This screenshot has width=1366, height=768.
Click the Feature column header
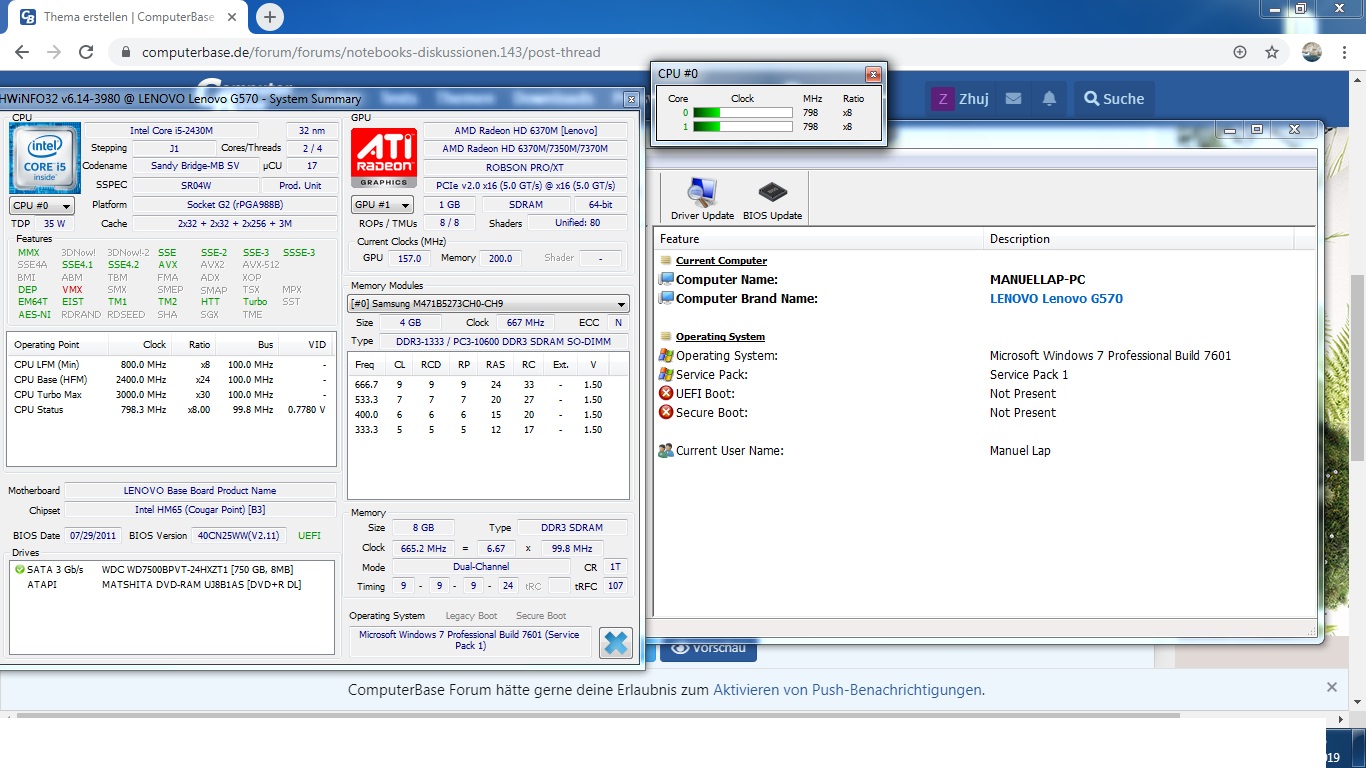coord(819,239)
